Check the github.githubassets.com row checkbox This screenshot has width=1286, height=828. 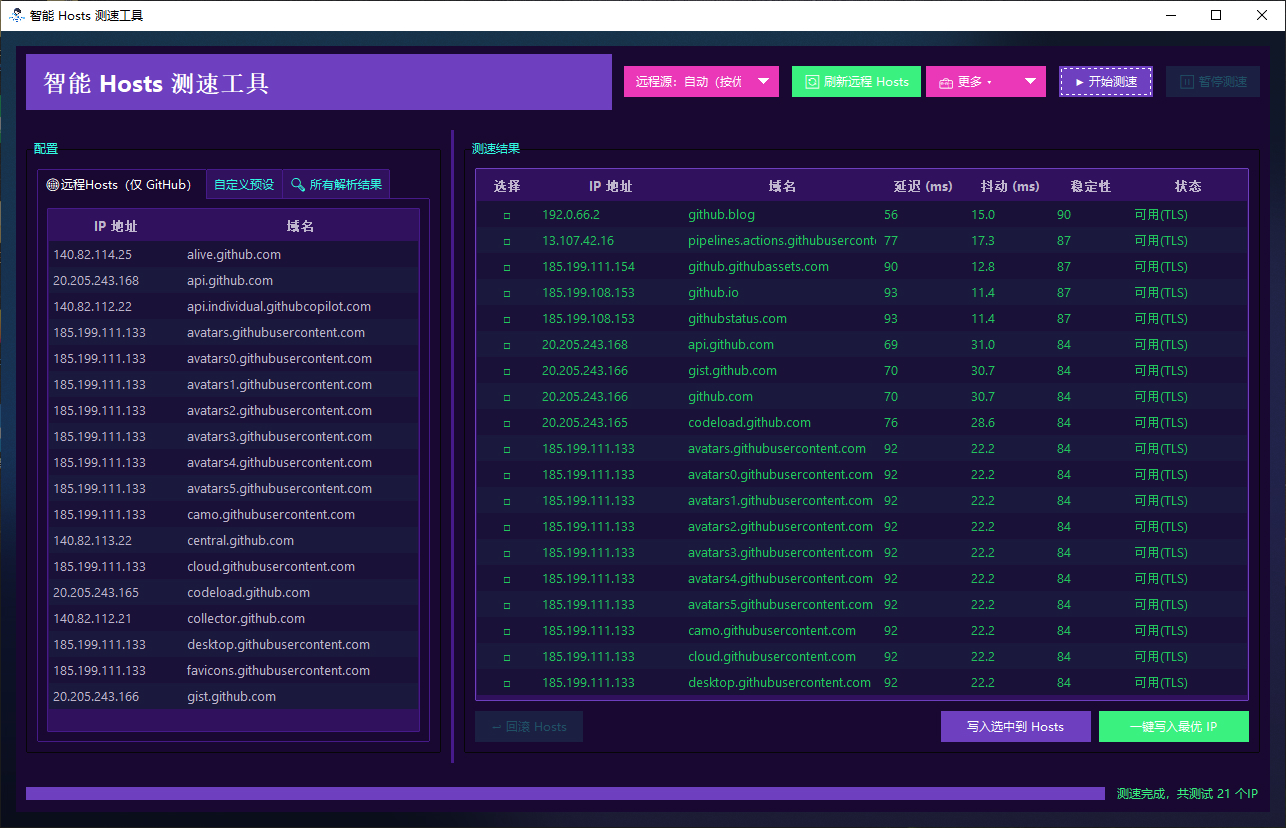point(506,267)
